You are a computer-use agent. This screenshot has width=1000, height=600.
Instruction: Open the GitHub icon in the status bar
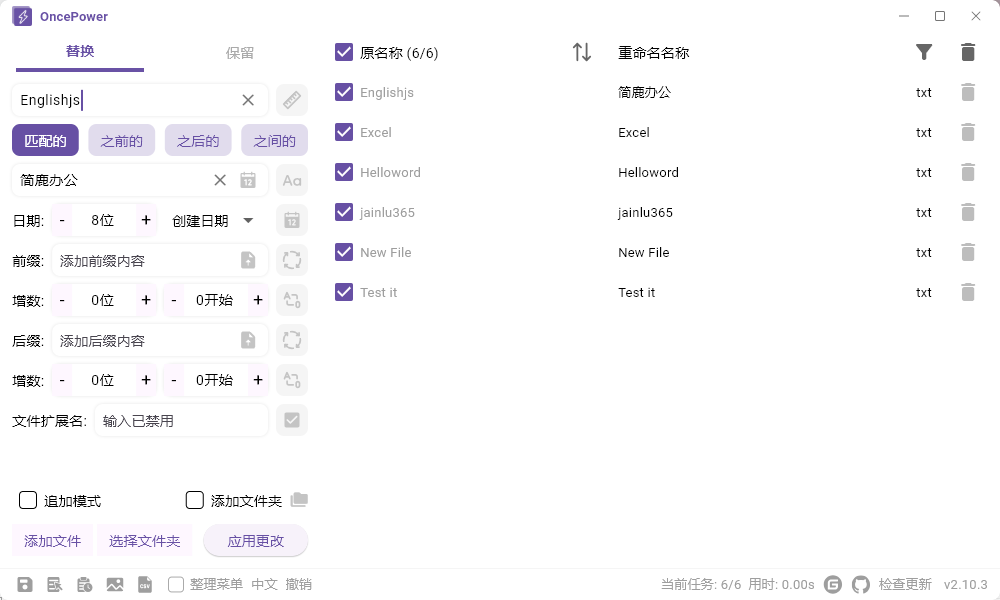pyautogui.click(x=861, y=584)
